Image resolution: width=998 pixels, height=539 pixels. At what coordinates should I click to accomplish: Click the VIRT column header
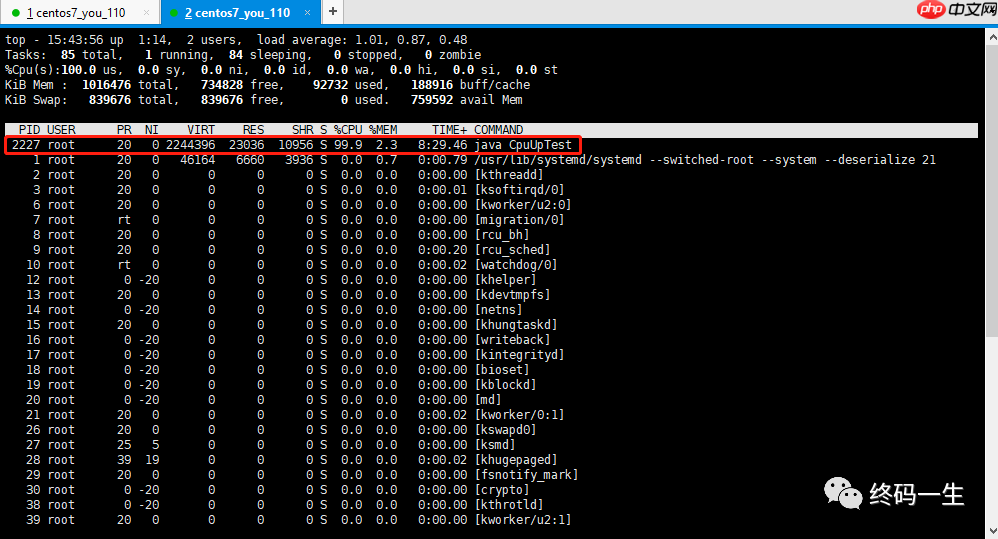click(201, 130)
